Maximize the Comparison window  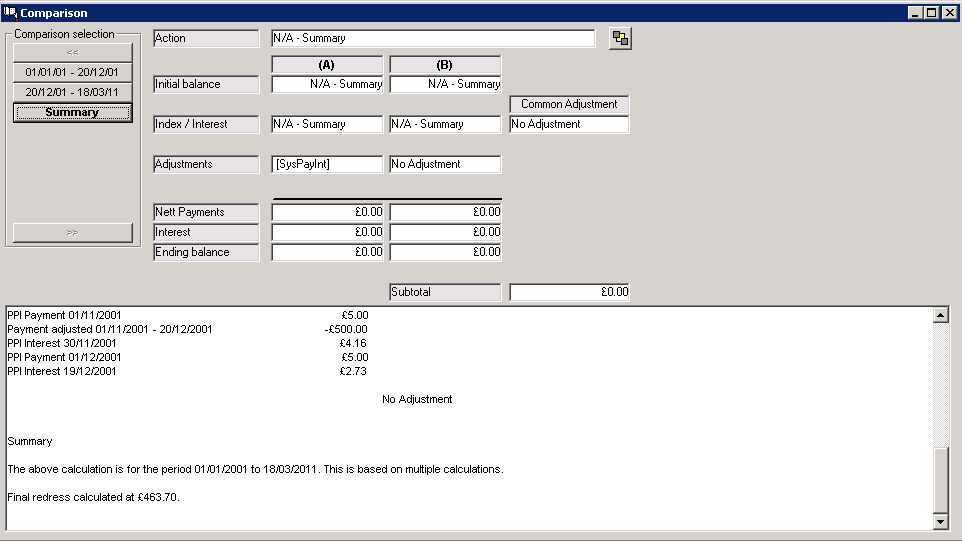pos(931,13)
